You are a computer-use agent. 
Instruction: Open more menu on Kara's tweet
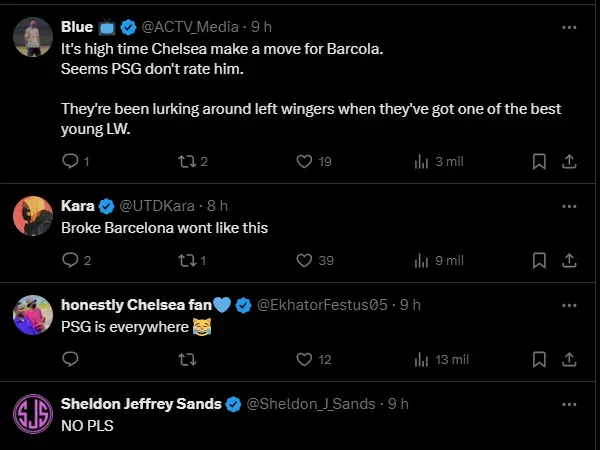568,206
